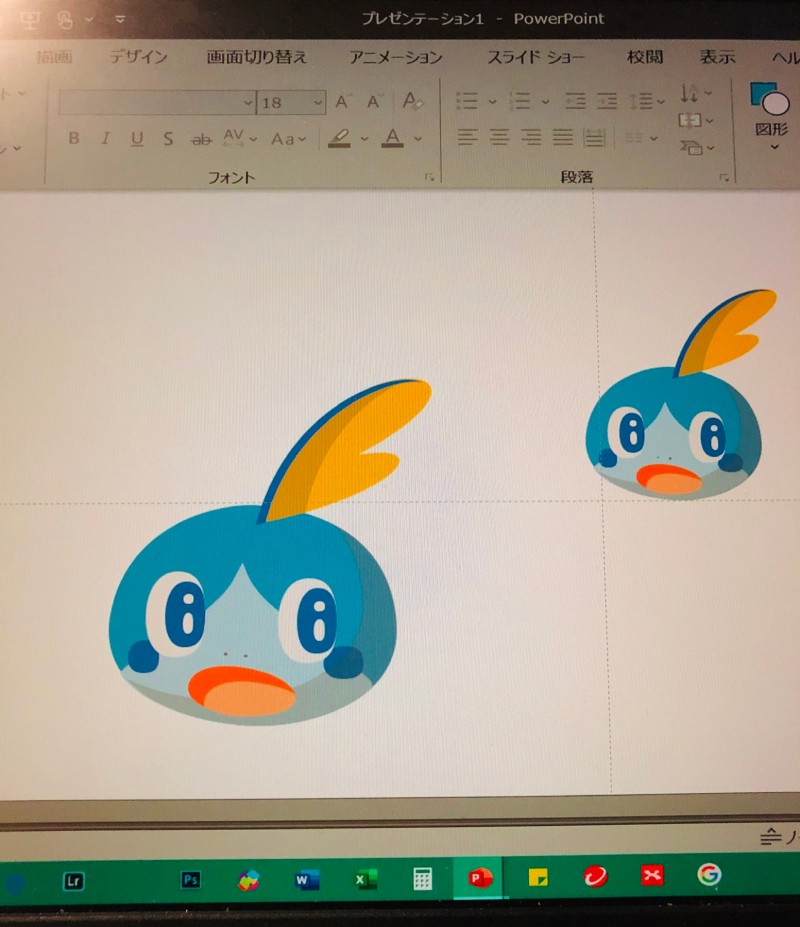This screenshot has width=800, height=927.
Task: Apply font color A
Action: 393,138
